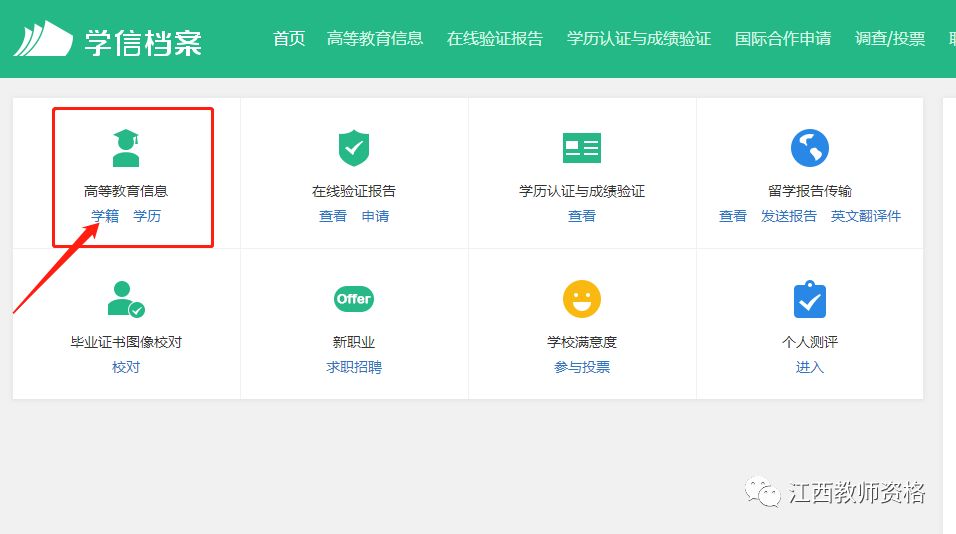Click the 求职招聘 link
956x534 pixels.
click(x=354, y=367)
